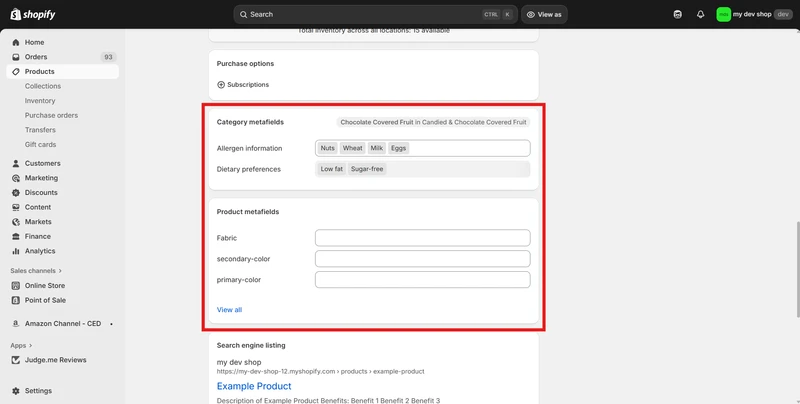Click the Dietary preferences label
800x404 pixels.
tap(248, 169)
